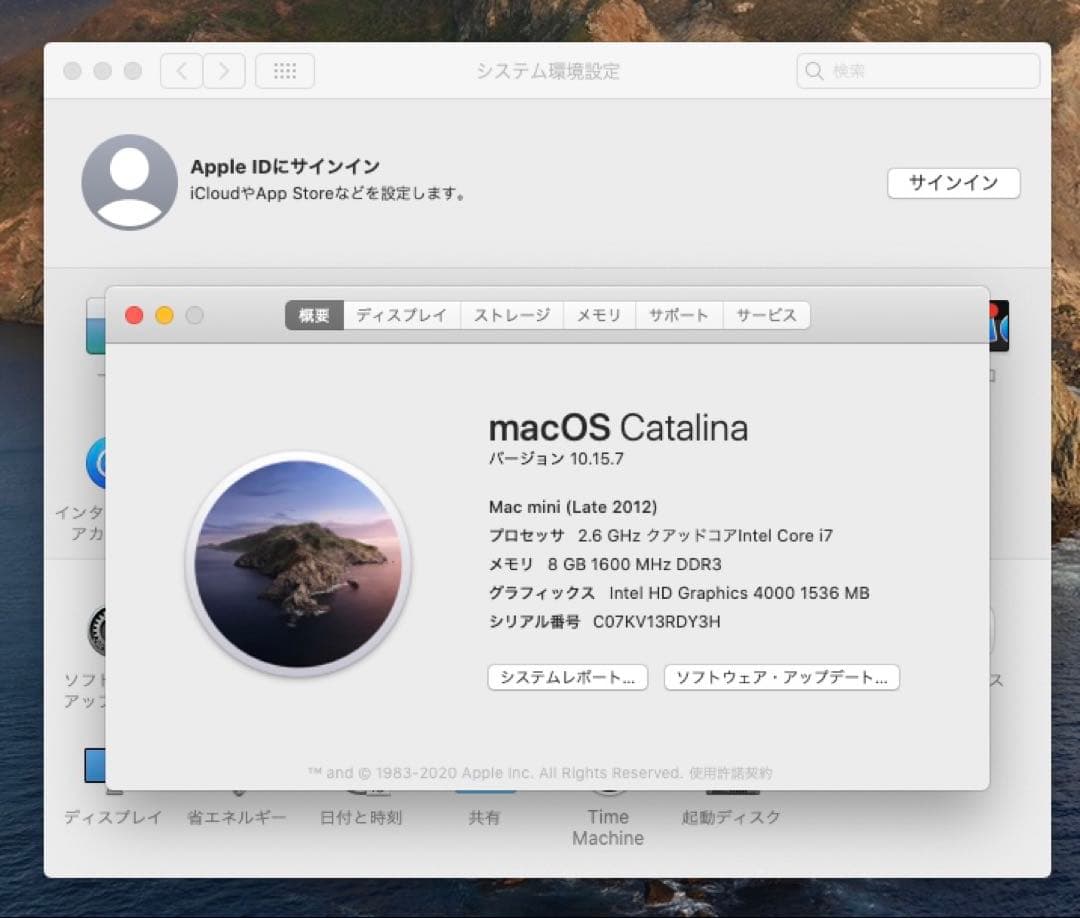This screenshot has width=1080, height=918.
Task: Run ソフトウェア・アップデート from the About window
Action: pos(782,677)
